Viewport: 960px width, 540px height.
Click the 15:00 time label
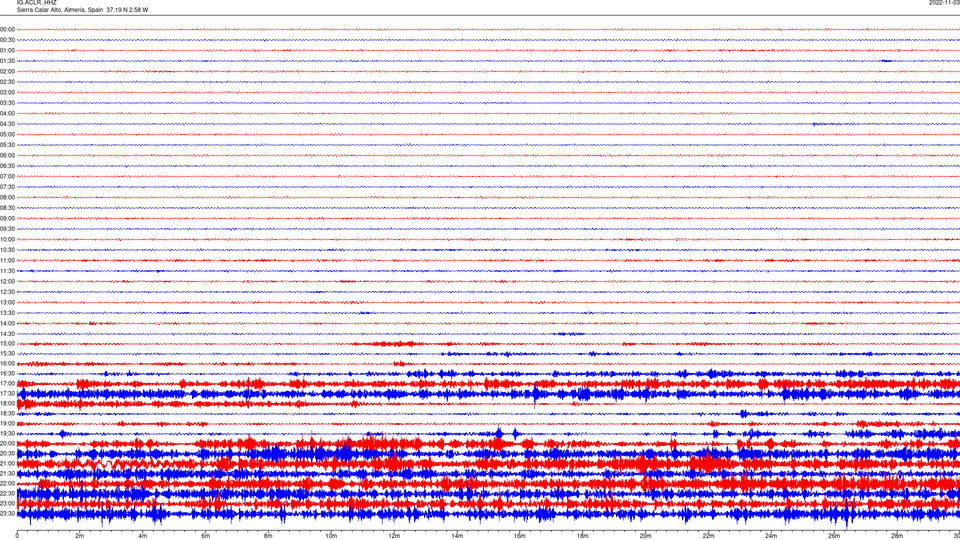point(7,343)
